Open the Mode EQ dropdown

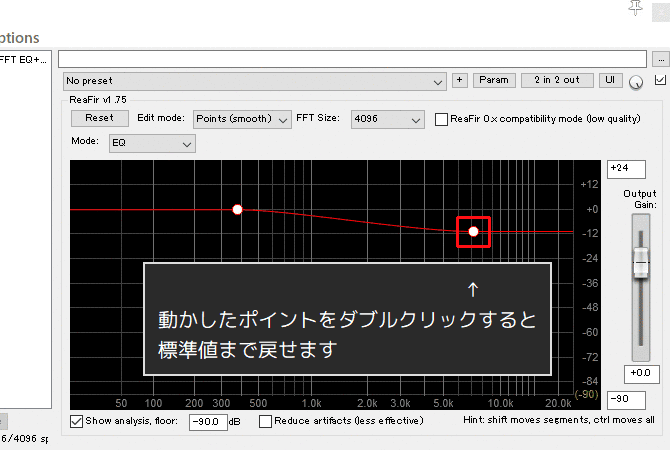click(x=152, y=144)
